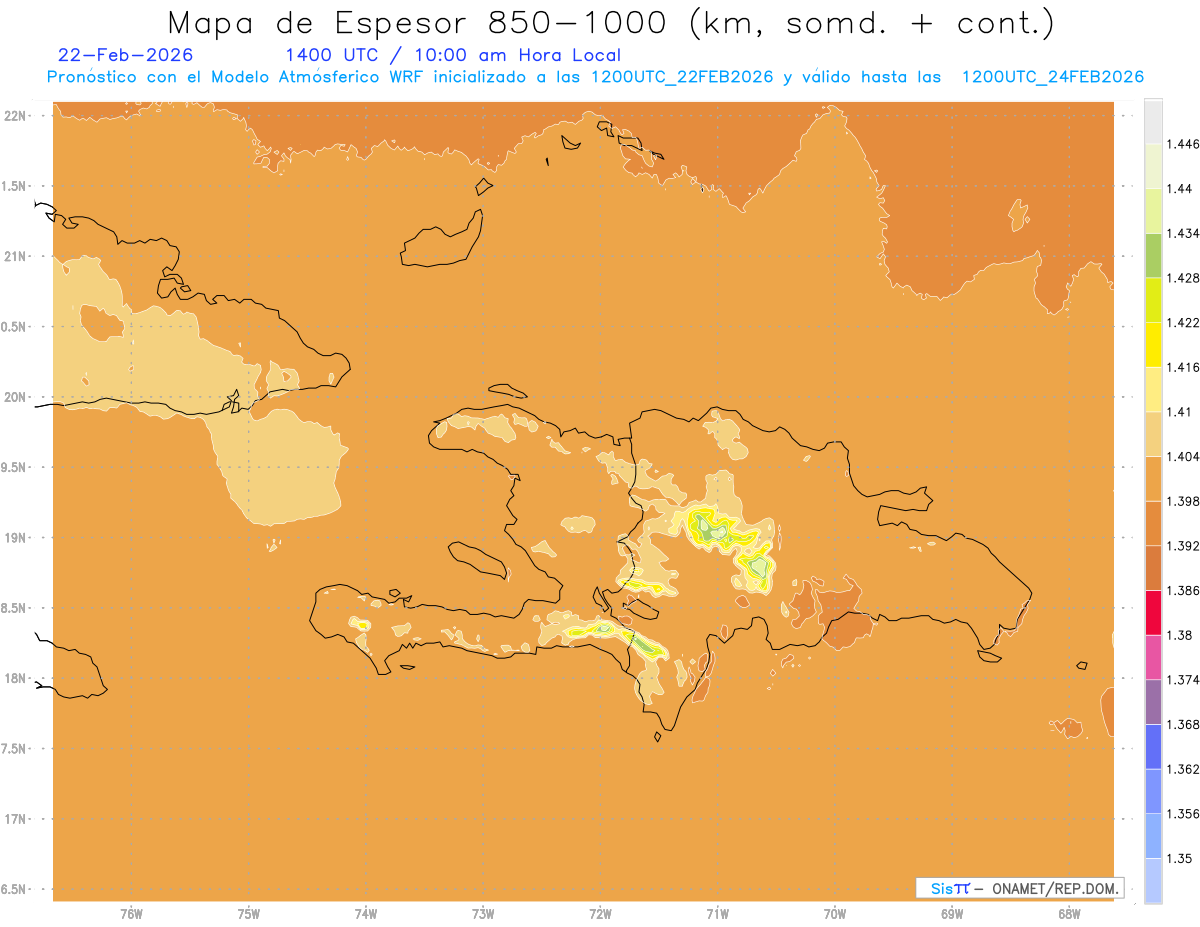Screen dimensions: 1200x927
Task: Click the '18N' latitude label
Action: tap(17, 678)
